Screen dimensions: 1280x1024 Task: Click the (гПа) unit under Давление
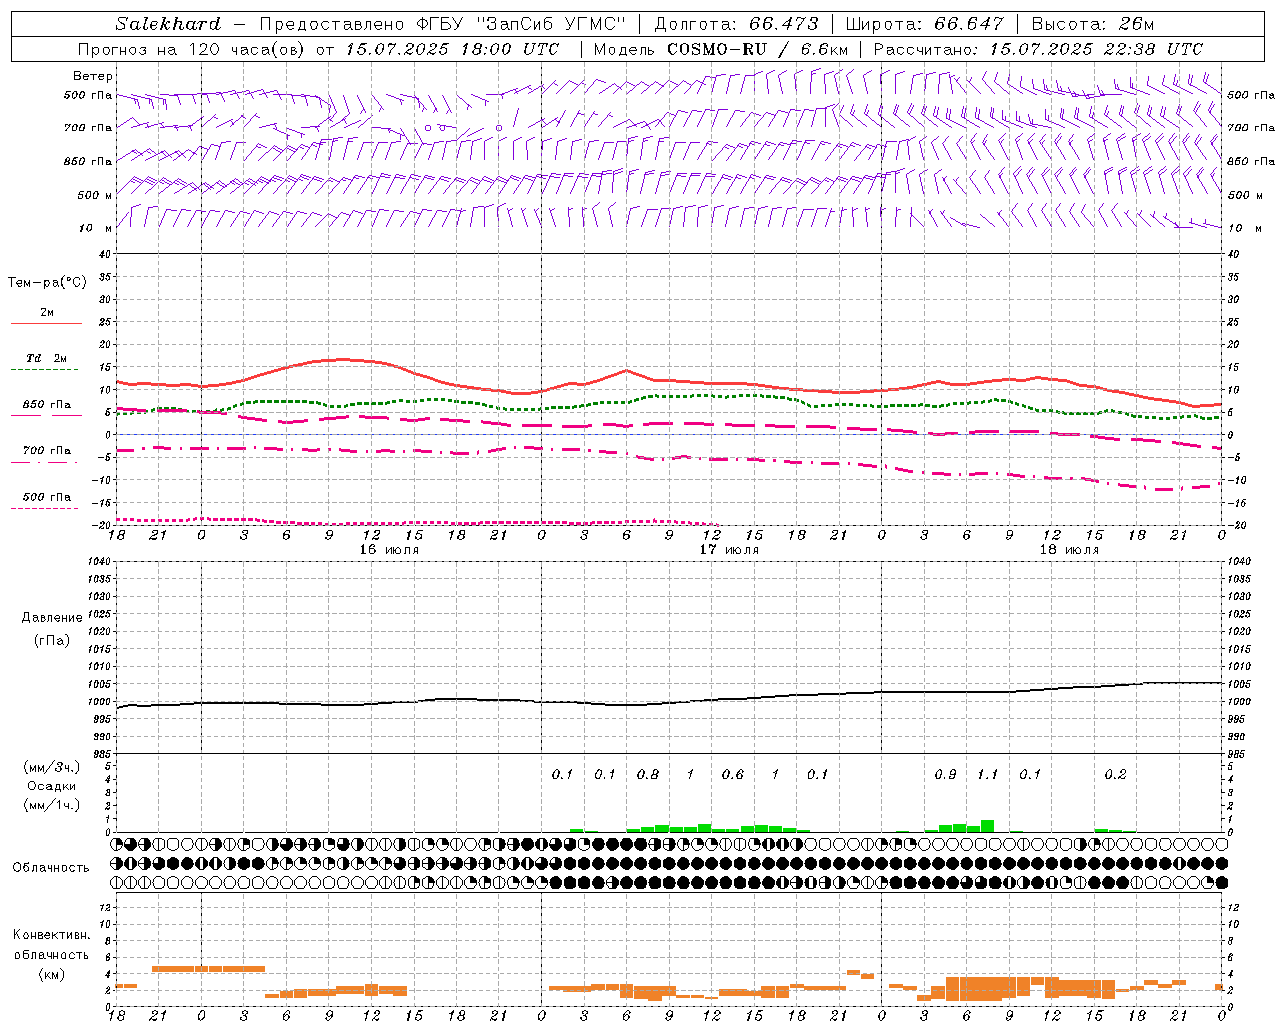(51, 640)
